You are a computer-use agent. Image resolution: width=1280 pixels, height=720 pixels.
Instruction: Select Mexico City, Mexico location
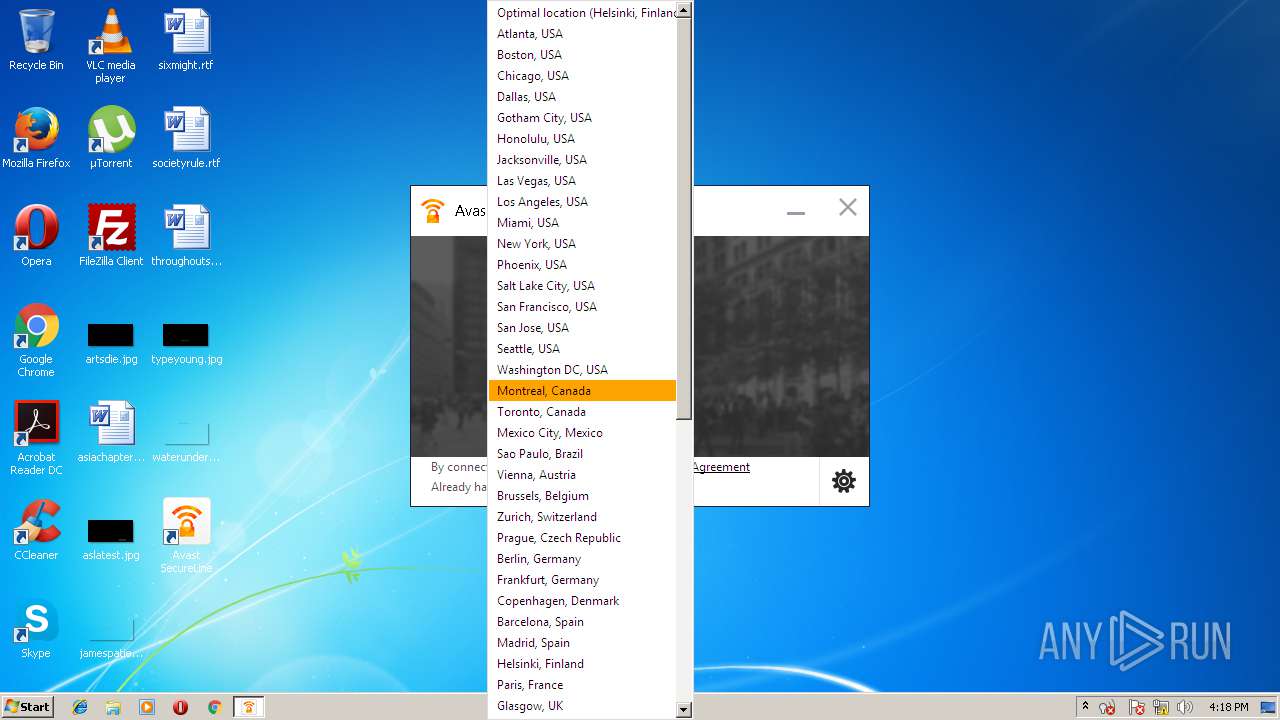[583, 433]
